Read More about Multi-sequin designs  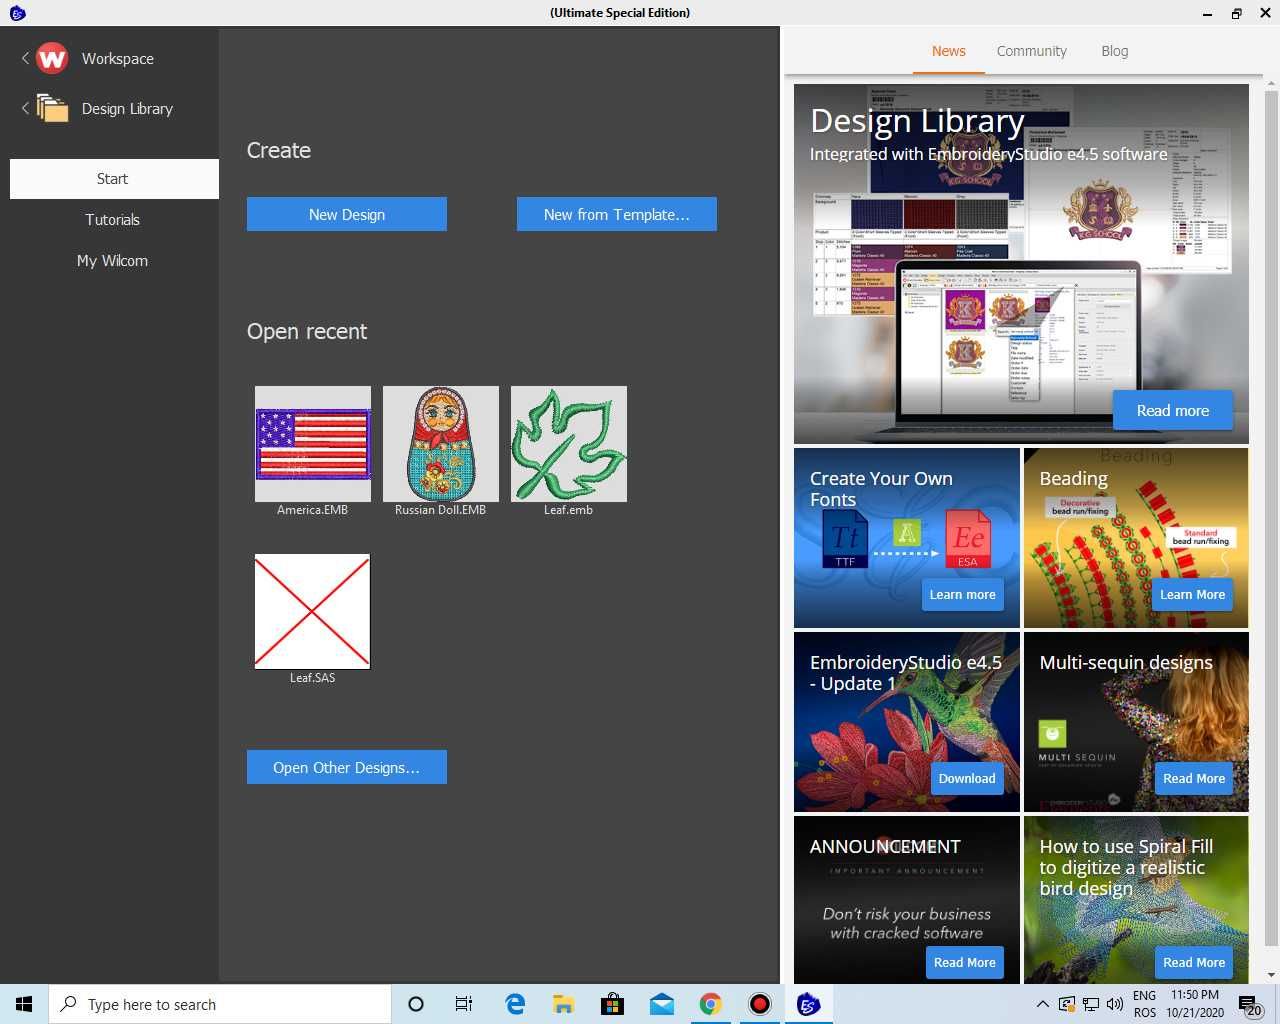point(1194,779)
